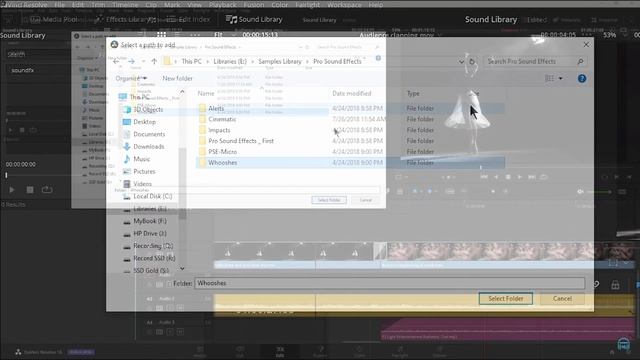640x360 pixels.
Task: Click the 3D Objects icon in navigation pane
Action: (127, 109)
